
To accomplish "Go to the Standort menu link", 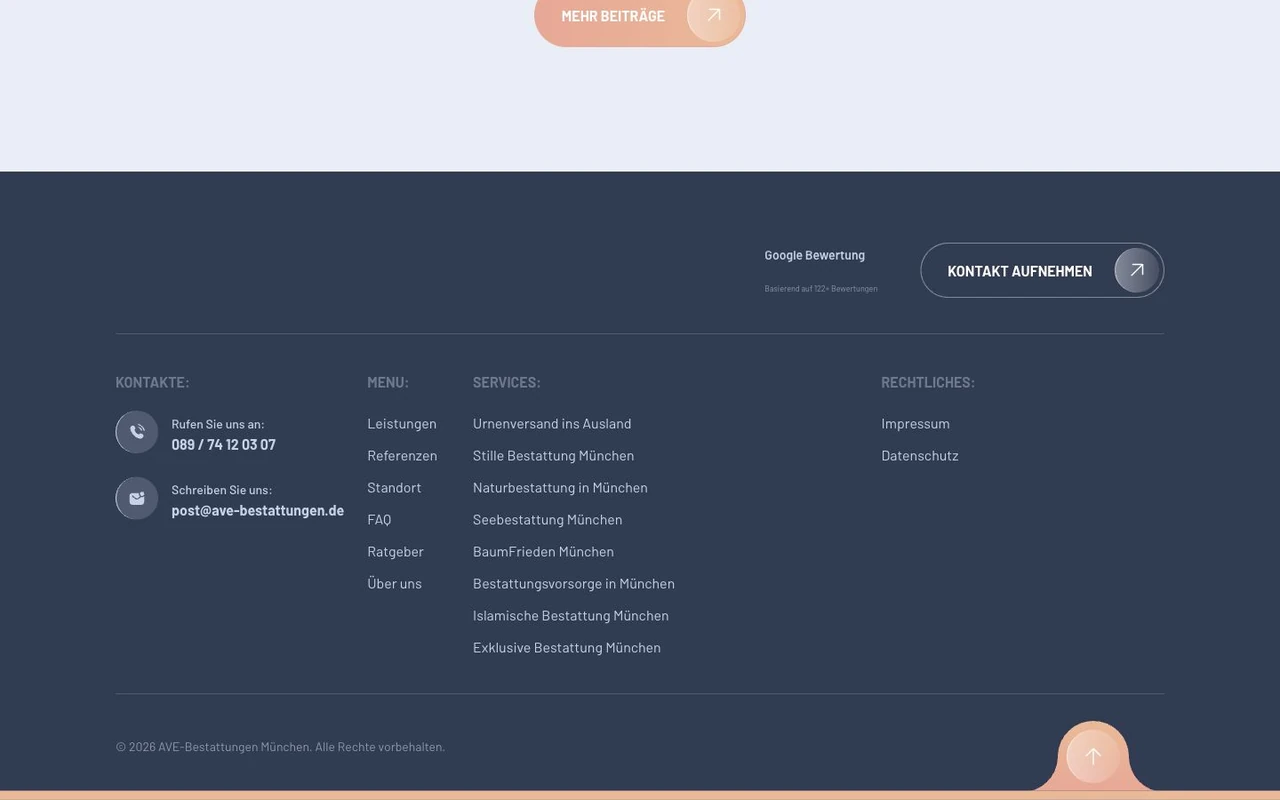I will coord(394,487).
